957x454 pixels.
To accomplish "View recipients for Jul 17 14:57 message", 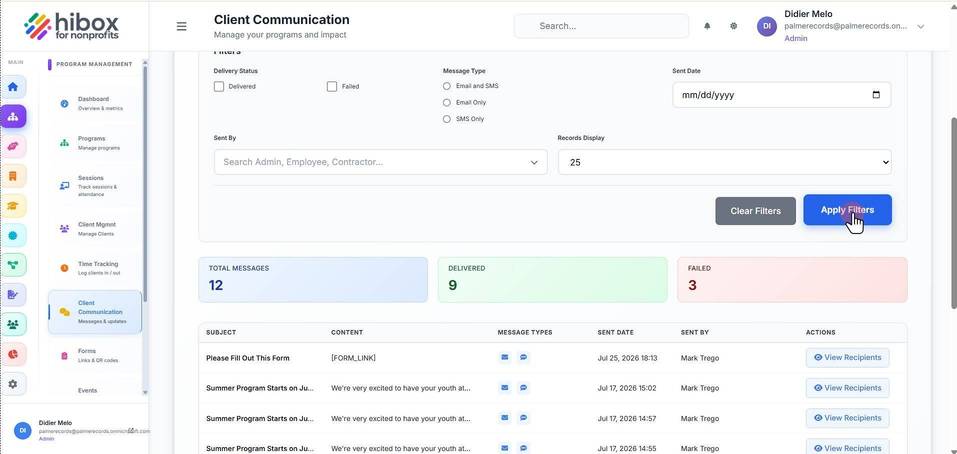I will [x=848, y=418].
